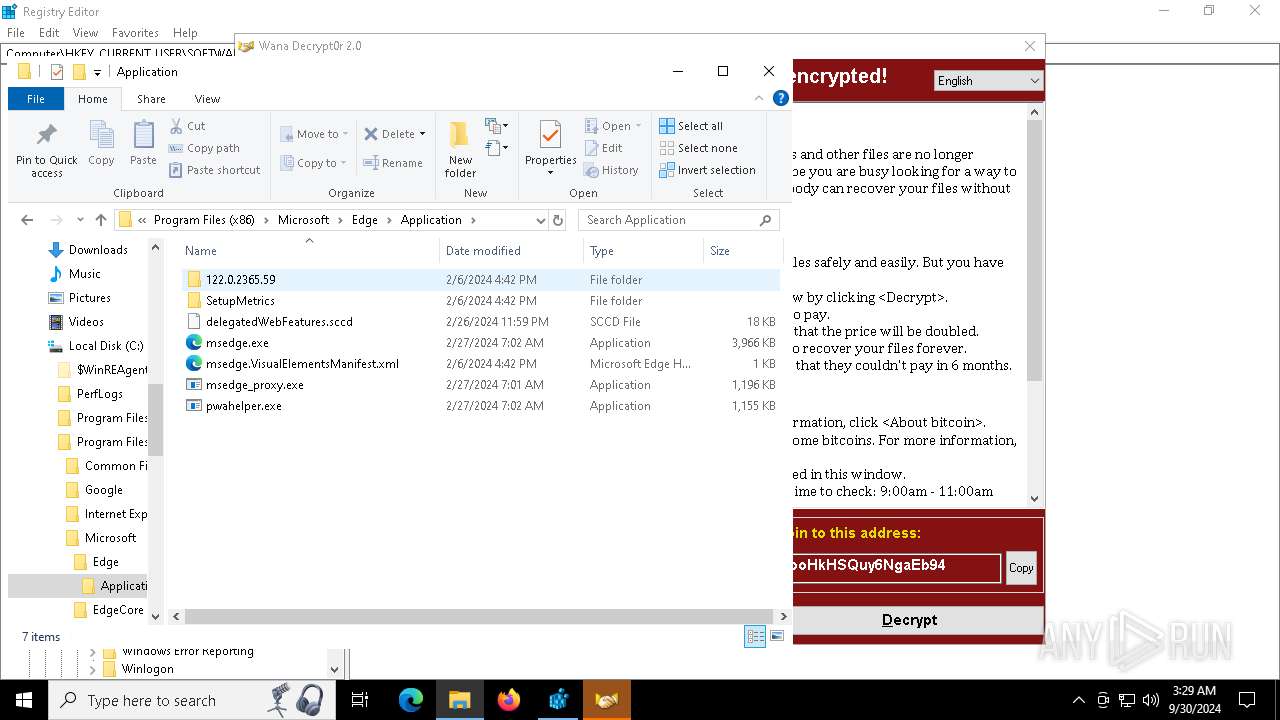Switch to Details view layout icon
Screen dimensions: 1280x720
(x=755, y=636)
